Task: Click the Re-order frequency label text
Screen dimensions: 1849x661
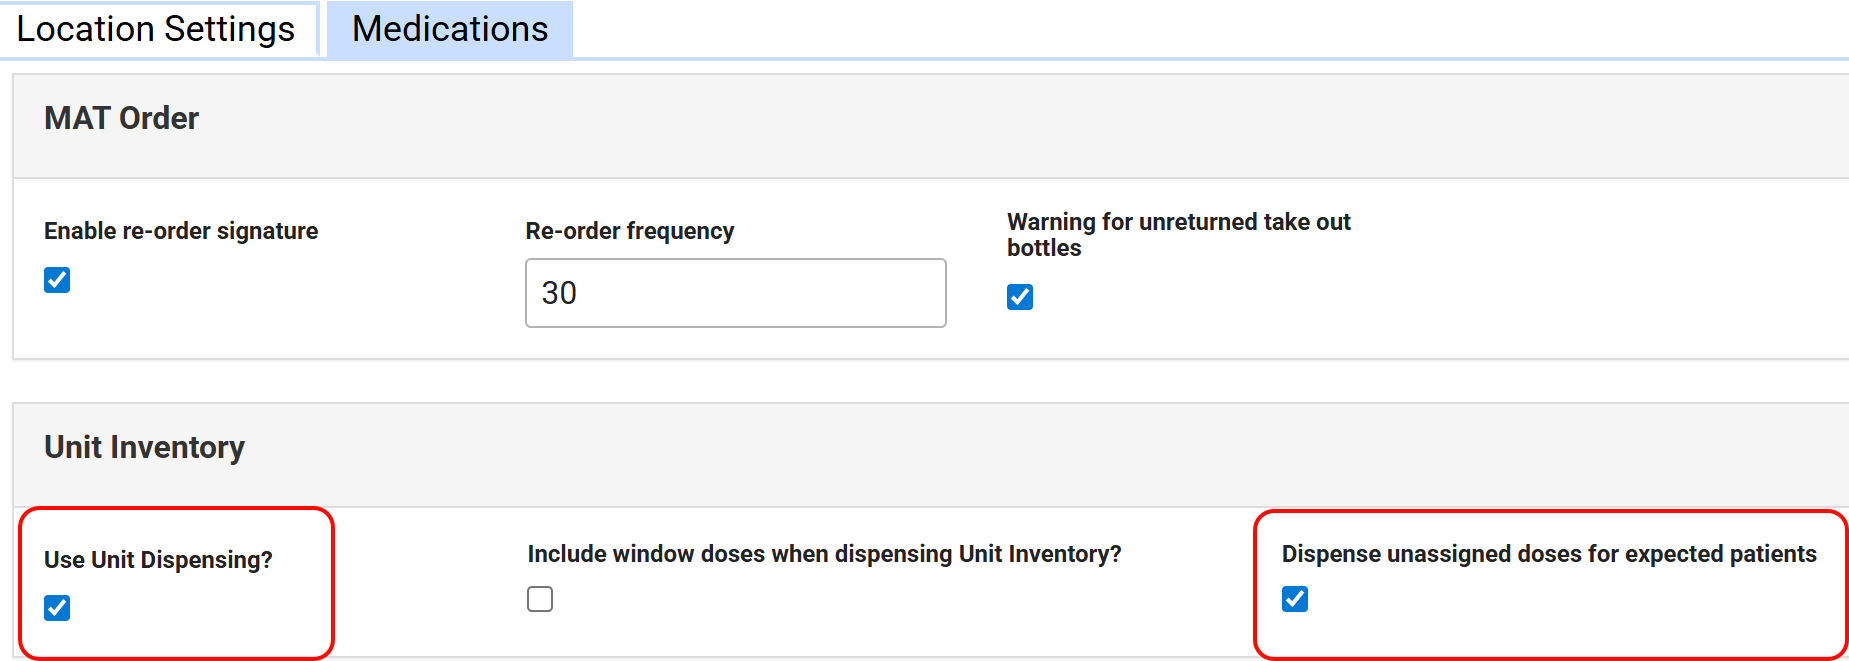Action: coord(630,231)
